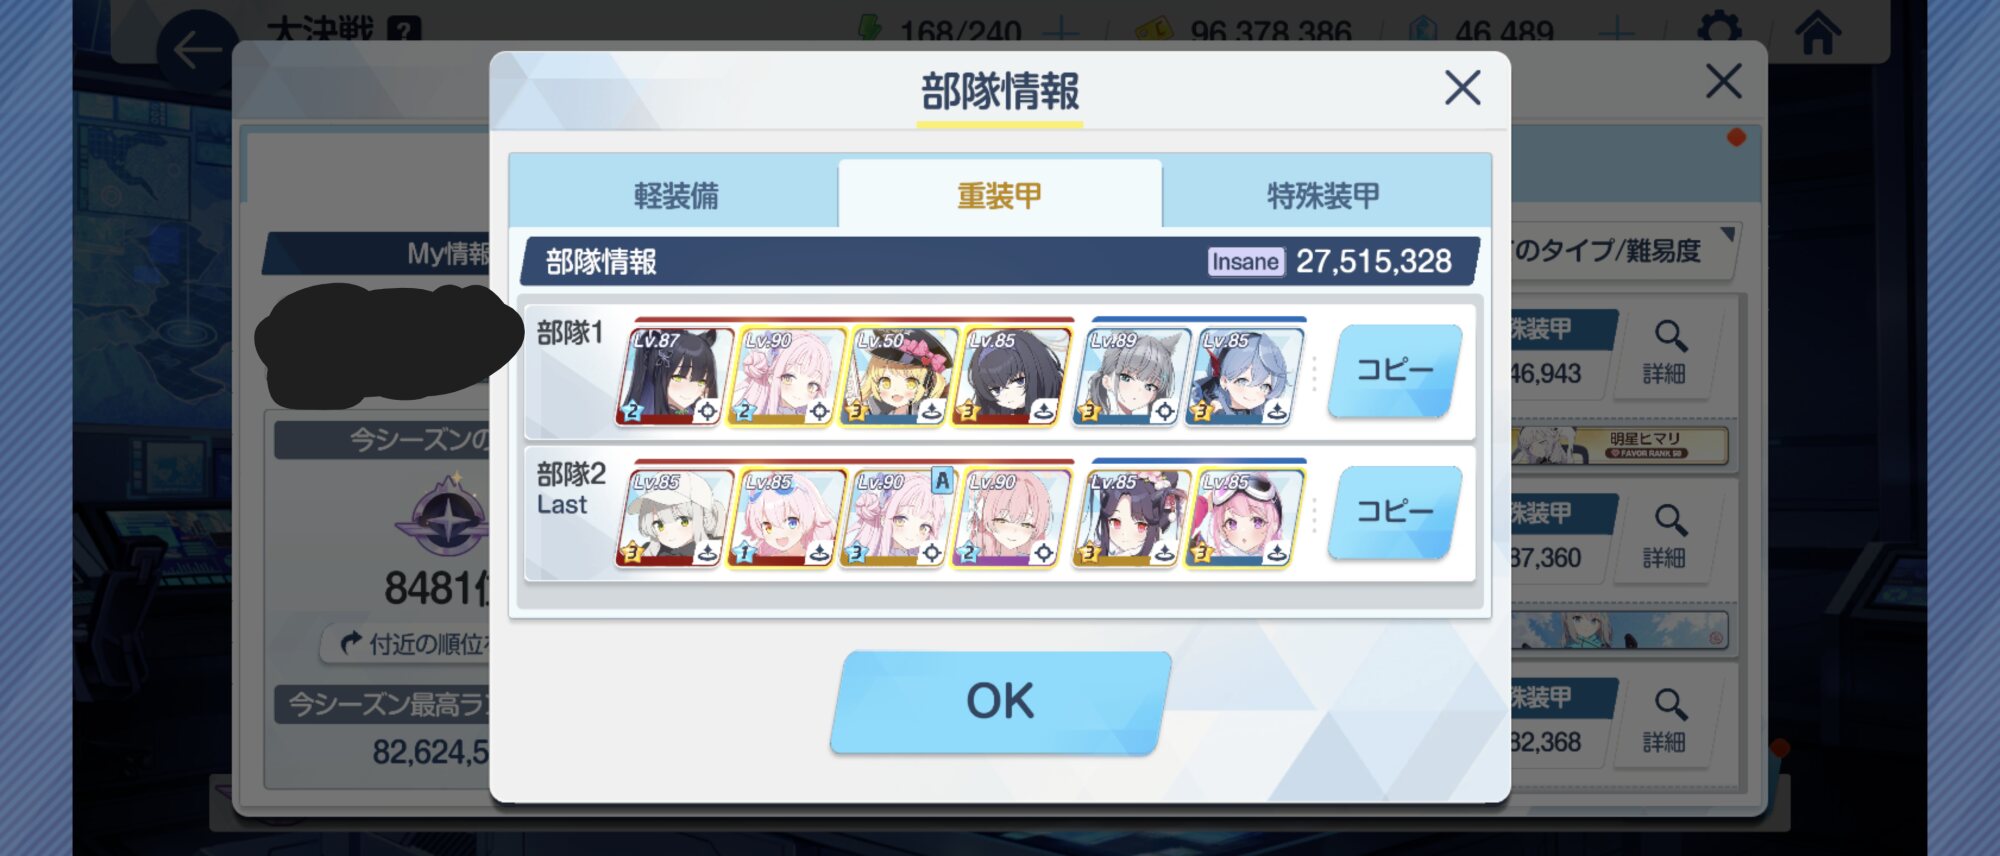Open details magnifier beside score 32,368
This screenshot has height=856, width=2000.
1666,720
